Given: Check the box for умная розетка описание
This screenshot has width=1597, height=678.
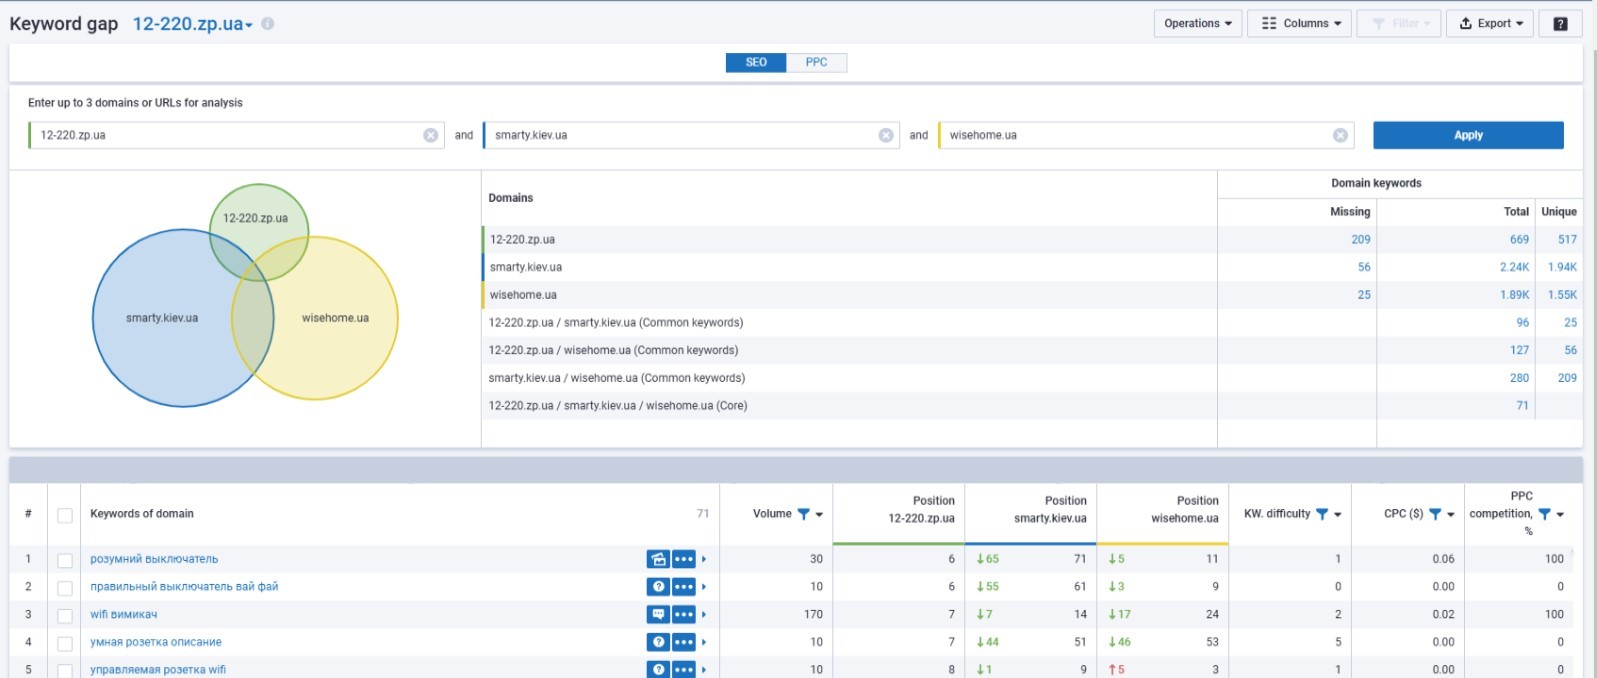Looking at the screenshot, I should (x=65, y=643).
